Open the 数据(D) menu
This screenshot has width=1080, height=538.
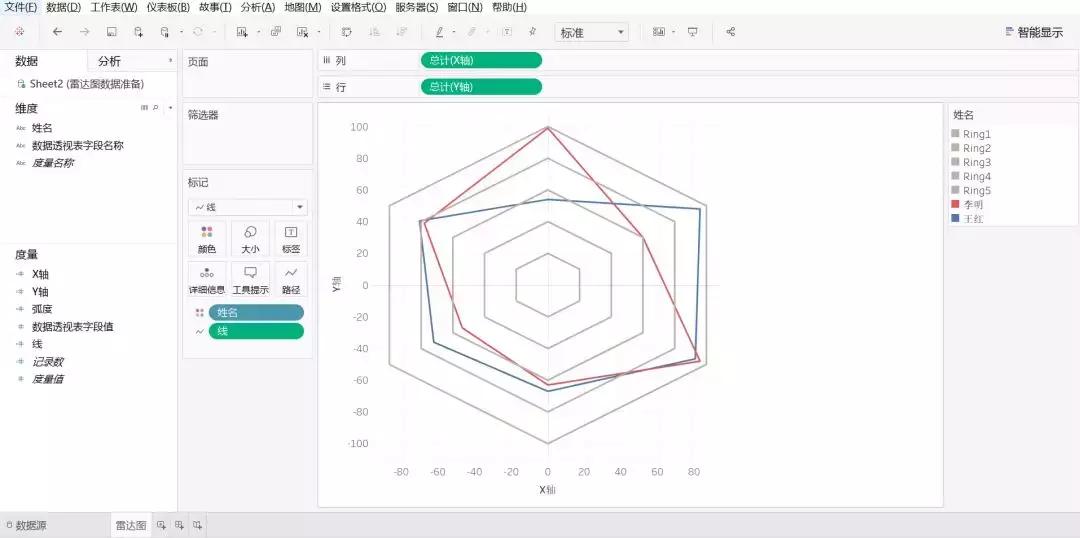pos(63,7)
